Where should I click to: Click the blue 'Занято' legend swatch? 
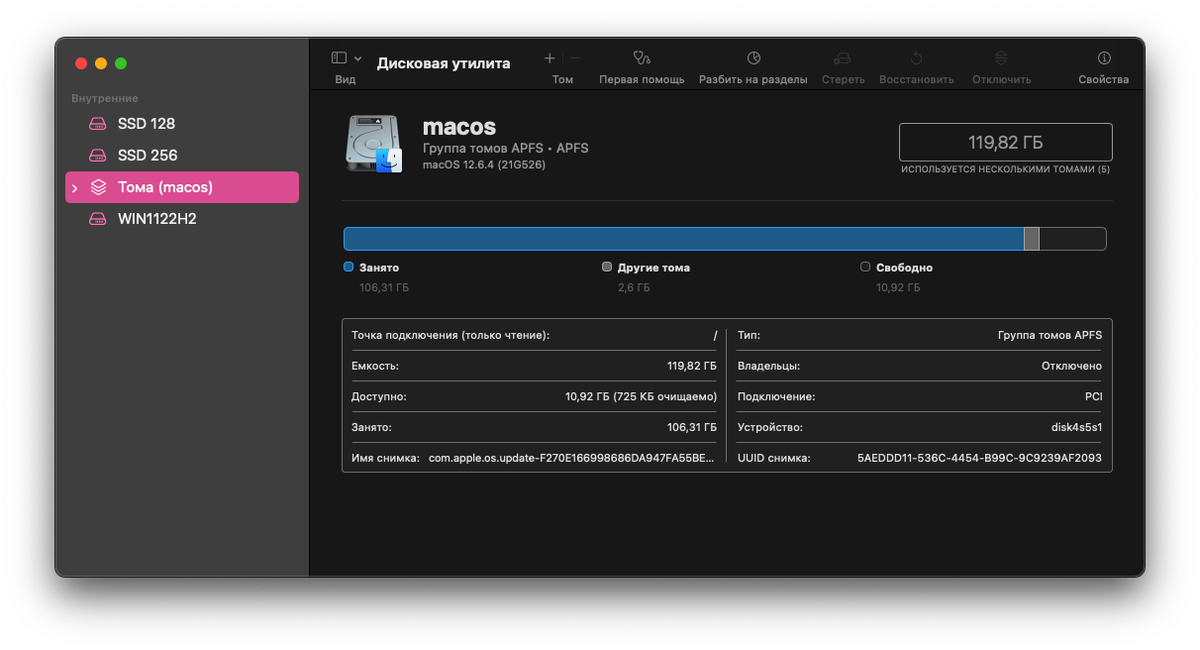[x=348, y=267]
